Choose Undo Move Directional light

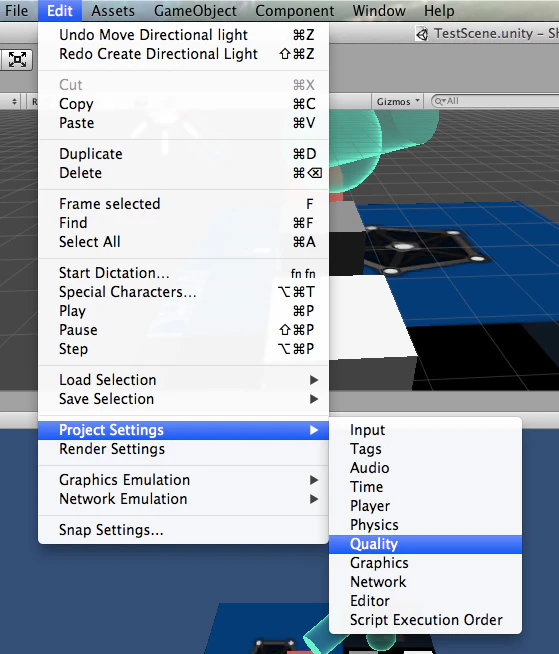(x=184, y=35)
